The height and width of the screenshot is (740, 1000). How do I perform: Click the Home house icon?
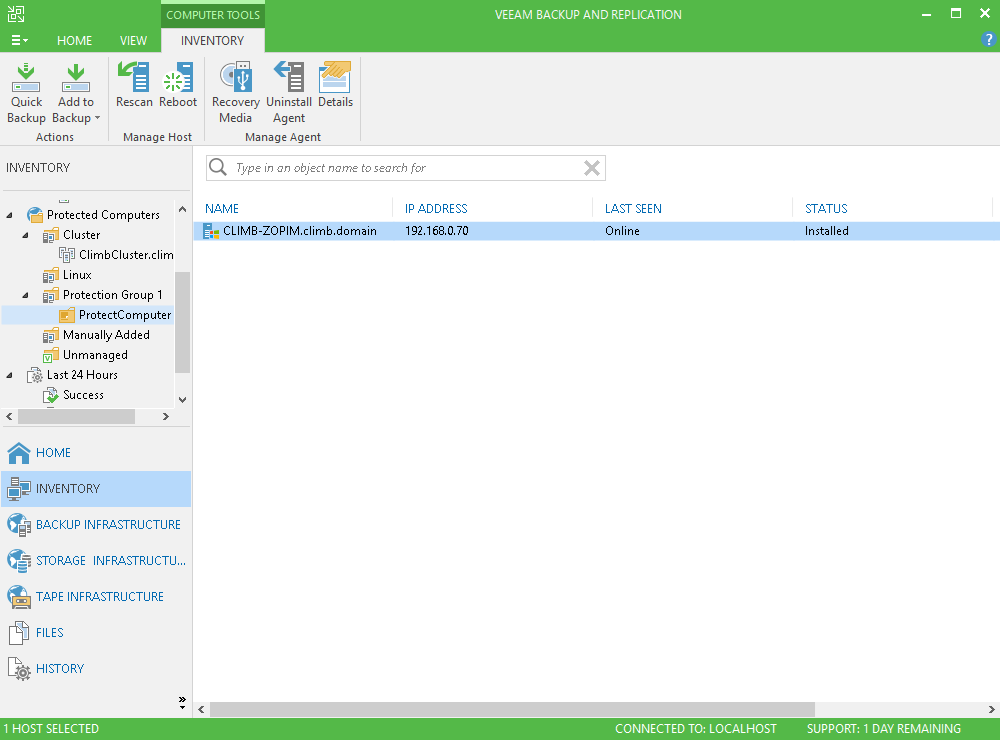(19, 453)
